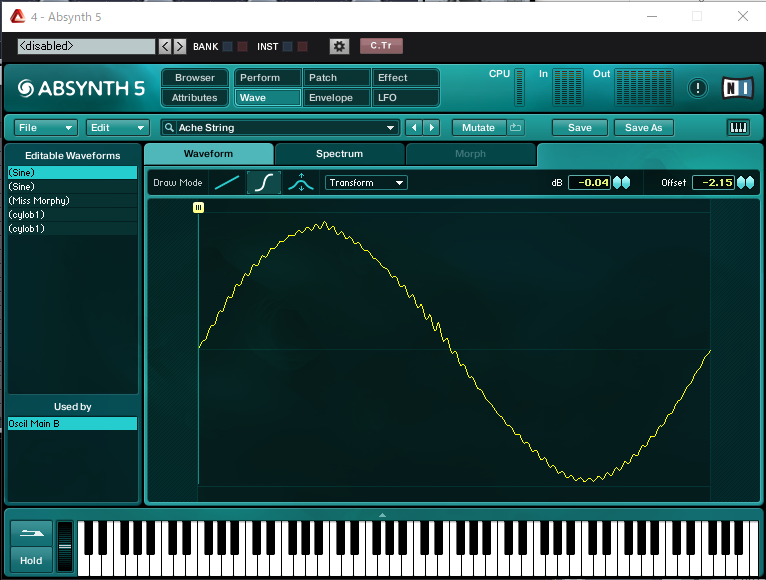Click the dB value field -0.04

pos(590,183)
